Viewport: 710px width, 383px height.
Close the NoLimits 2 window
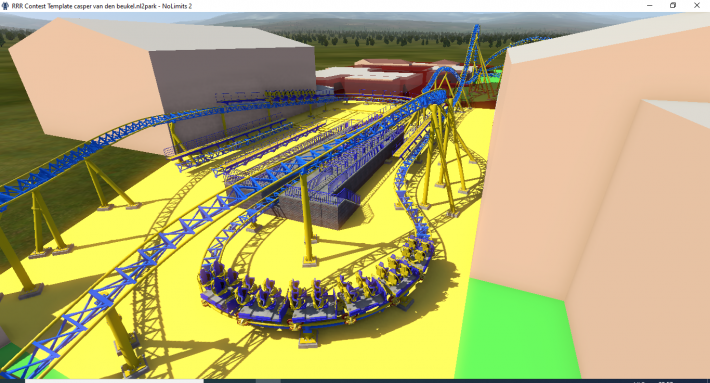click(697, 6)
